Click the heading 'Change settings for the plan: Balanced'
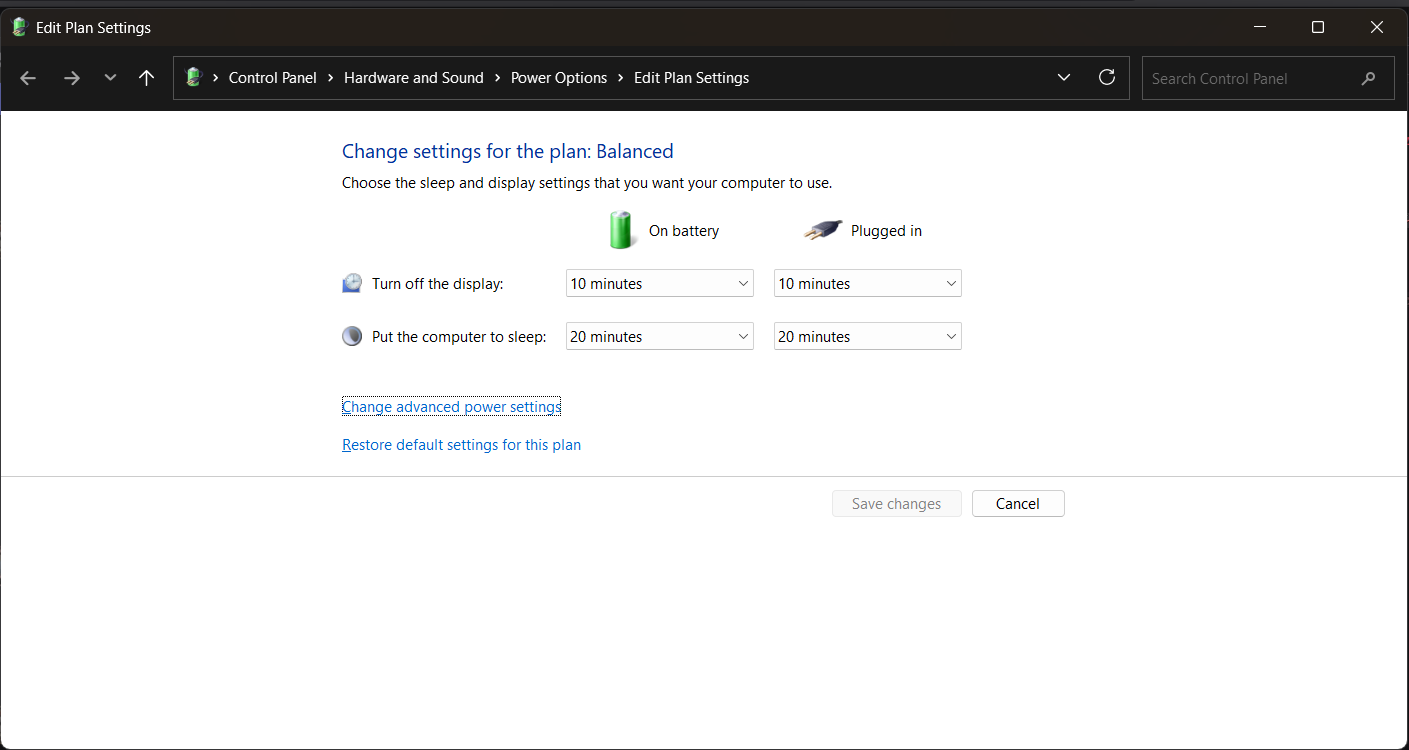This screenshot has height=750, width=1409. tap(508, 152)
